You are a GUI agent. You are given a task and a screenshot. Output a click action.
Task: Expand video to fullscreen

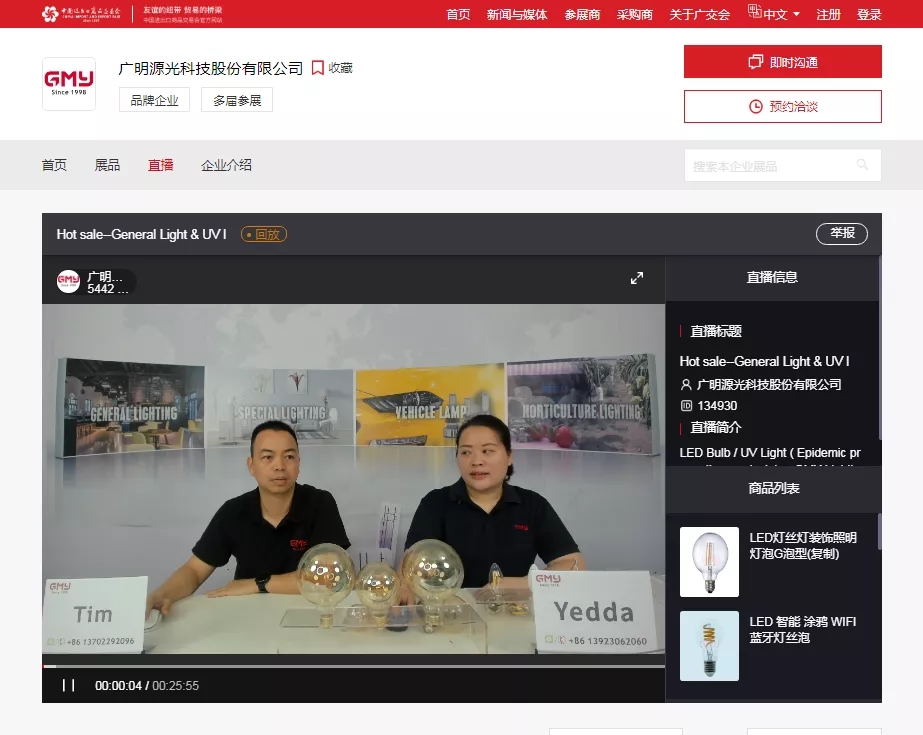click(637, 278)
